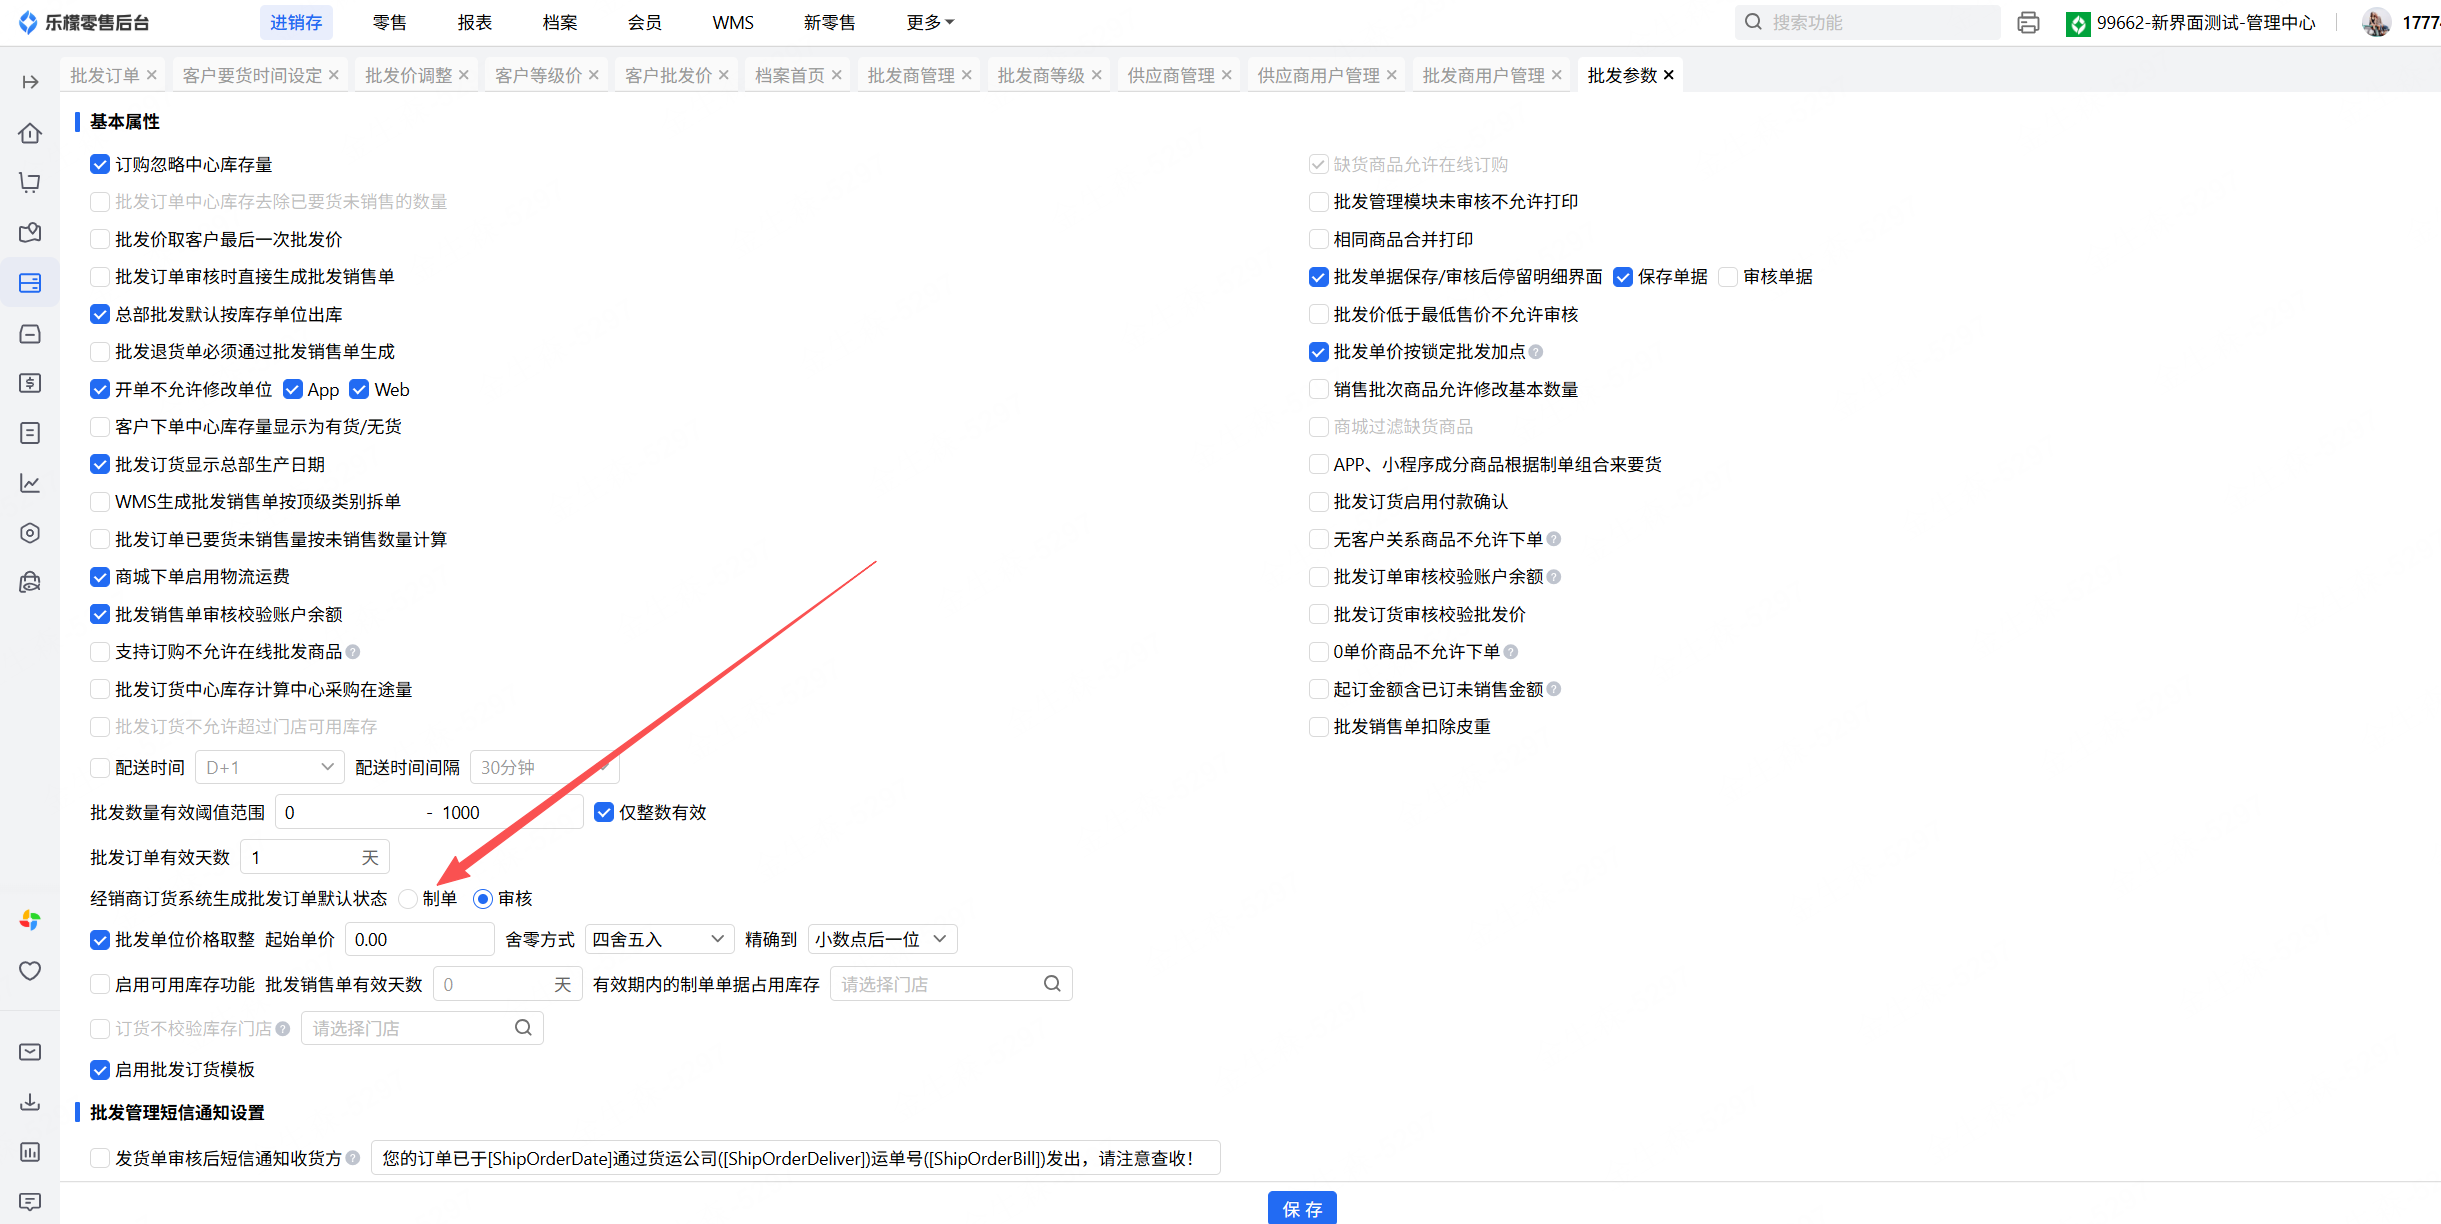Toggle 订购忽略中心库存量 checkbox
Image resolution: width=2441 pixels, height=1224 pixels.
(100, 164)
